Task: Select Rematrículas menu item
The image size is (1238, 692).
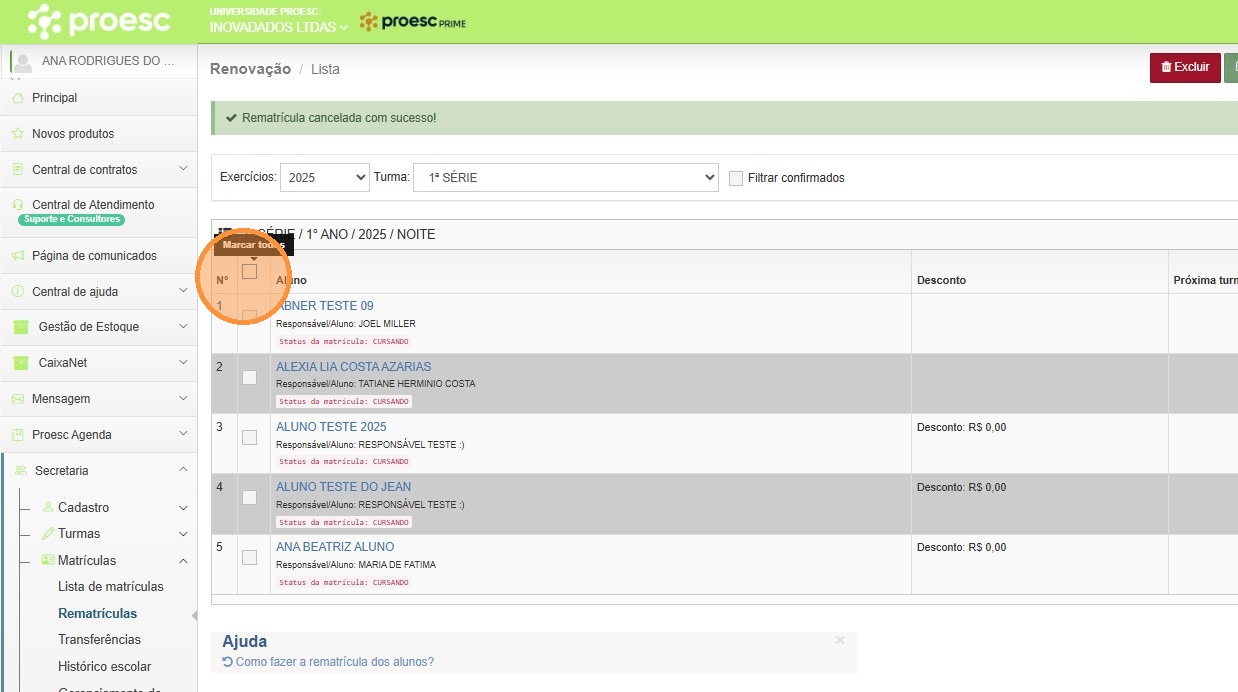Action: (x=98, y=614)
